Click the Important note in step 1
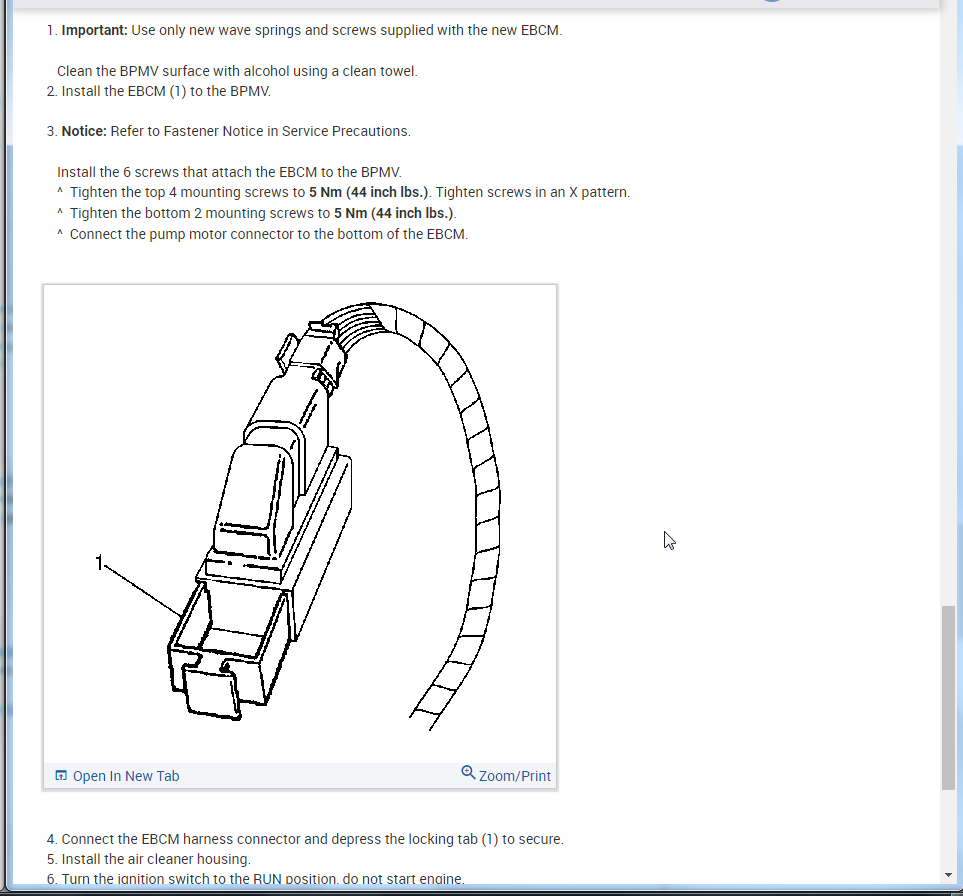 click(x=94, y=30)
